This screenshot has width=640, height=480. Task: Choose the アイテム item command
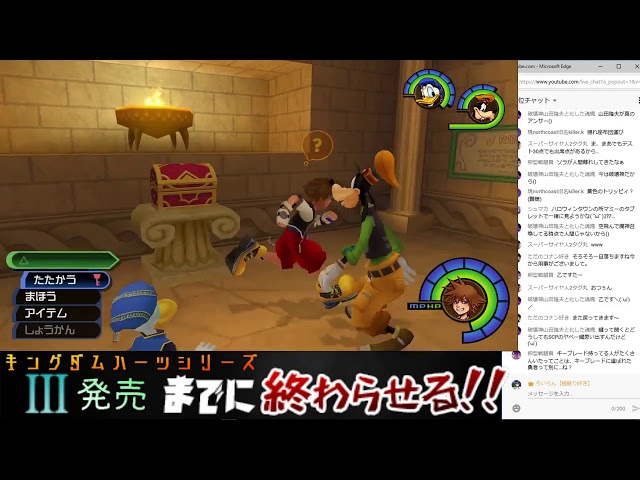(57, 313)
